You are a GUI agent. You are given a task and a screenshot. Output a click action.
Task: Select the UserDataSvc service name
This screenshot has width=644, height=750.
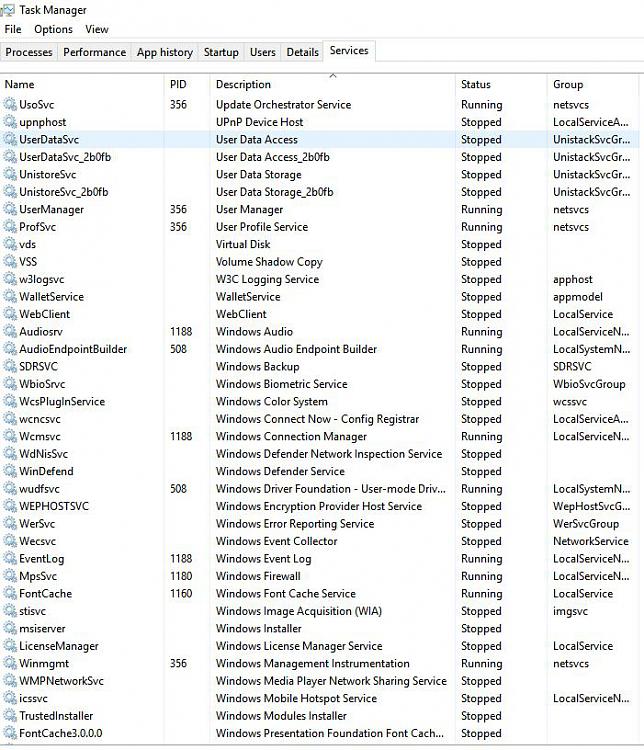tap(49, 139)
